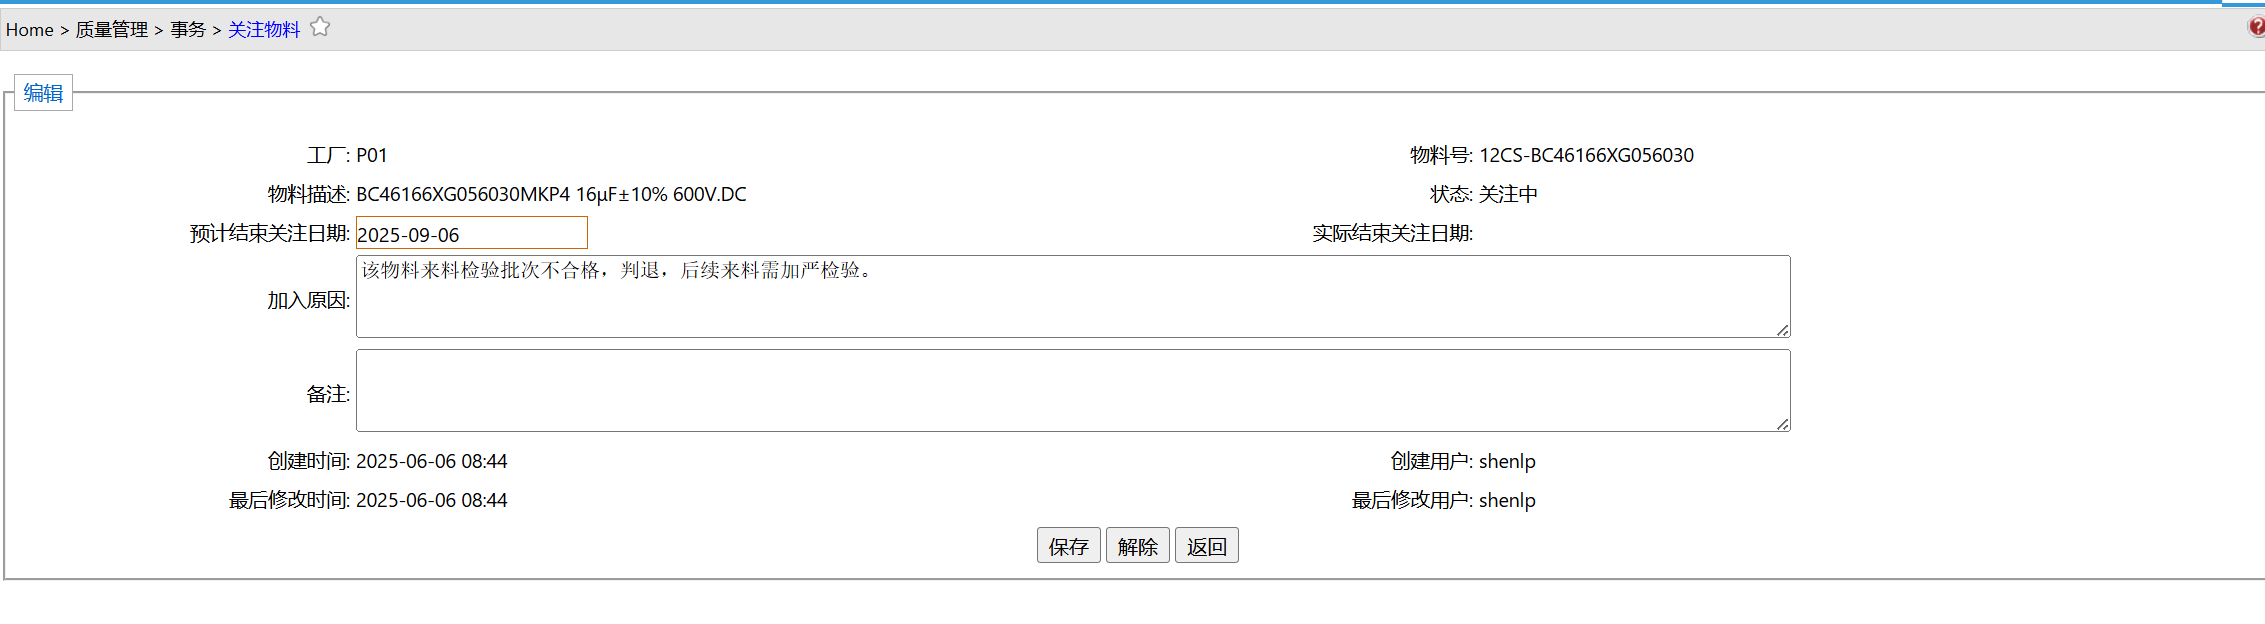Select the 编辑 tab
The height and width of the screenshot is (624, 2265).
coord(43,93)
